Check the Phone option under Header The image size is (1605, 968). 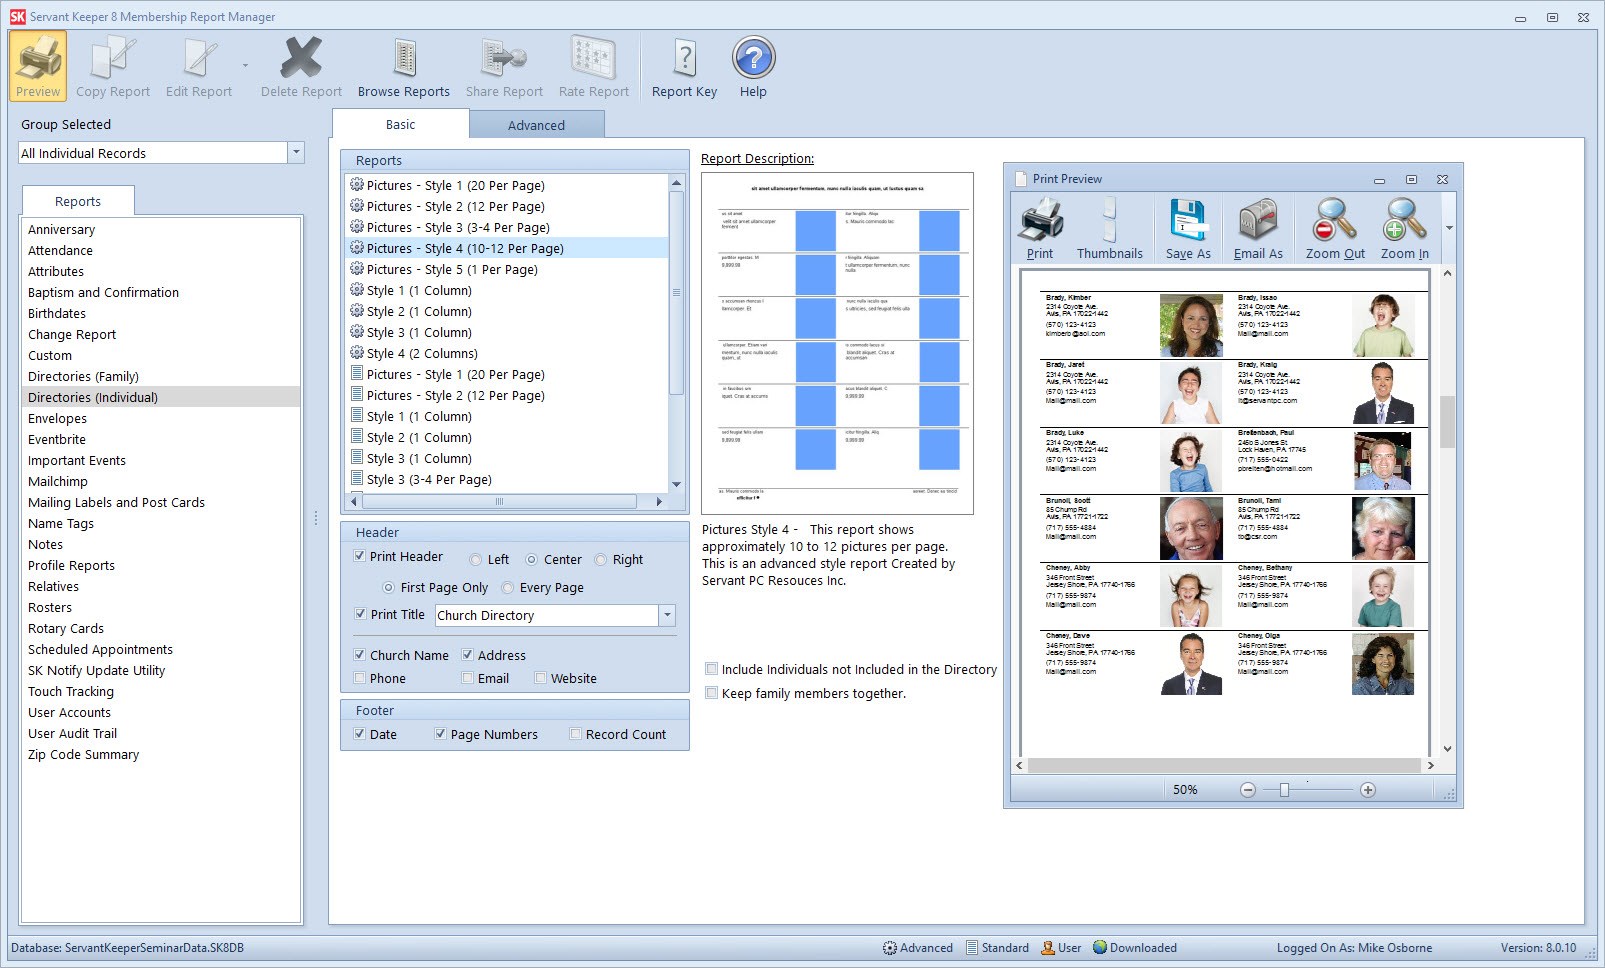pyautogui.click(x=360, y=678)
